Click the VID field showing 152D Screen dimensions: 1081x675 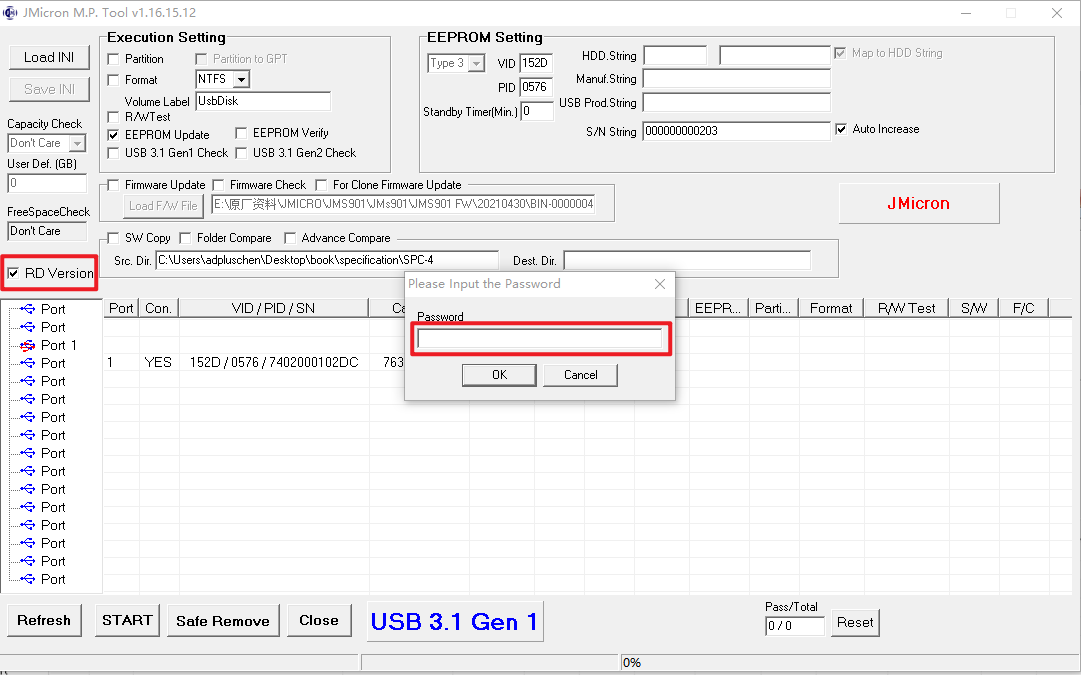[536, 63]
